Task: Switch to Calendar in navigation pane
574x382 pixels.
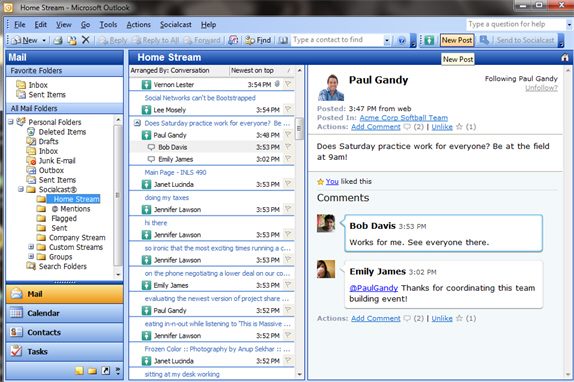Action: 64,313
